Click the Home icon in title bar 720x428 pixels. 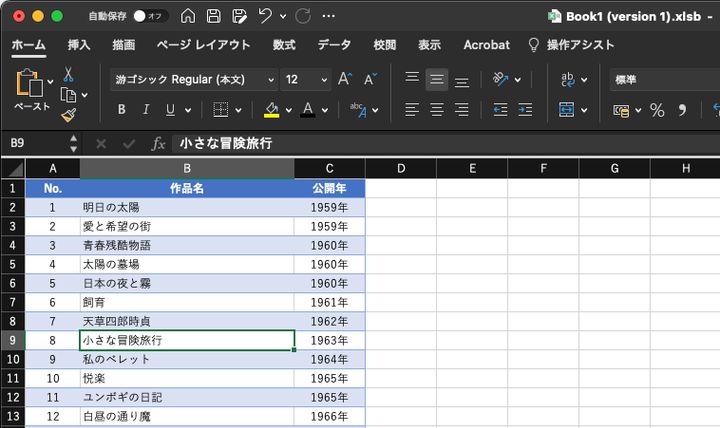pos(188,16)
